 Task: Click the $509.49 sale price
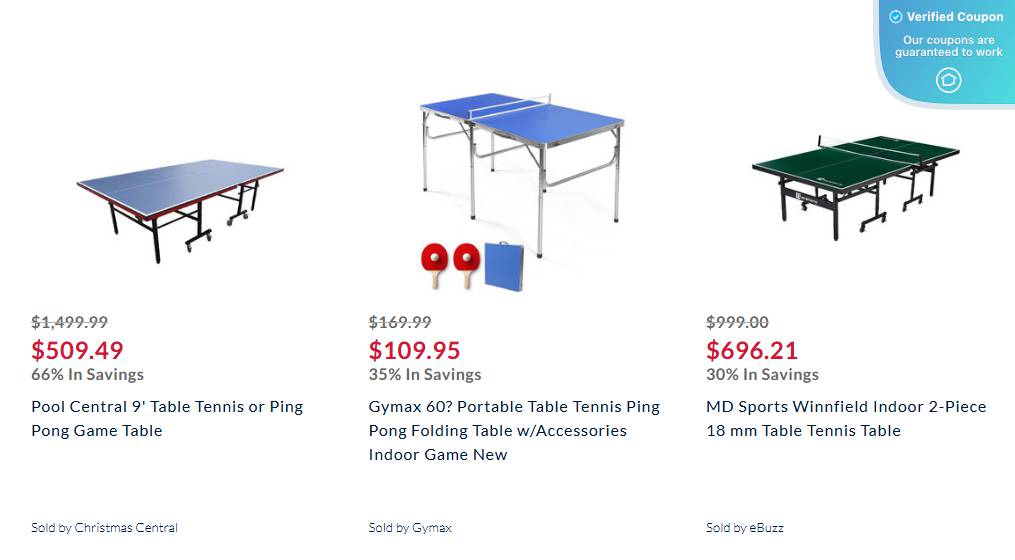[x=77, y=350]
